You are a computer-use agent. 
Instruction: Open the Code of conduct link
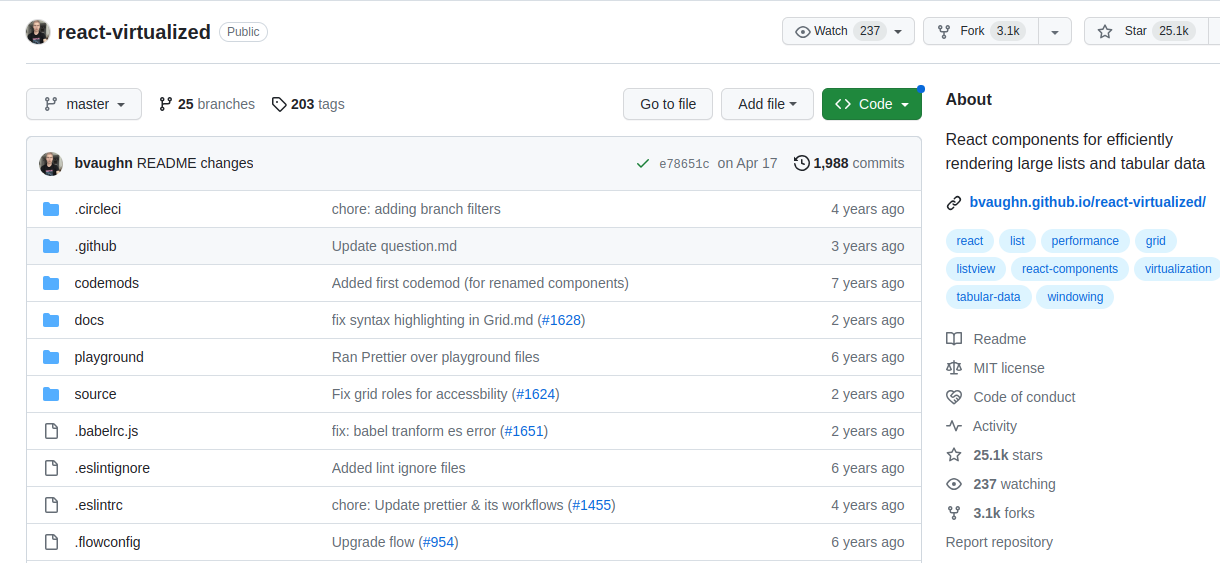click(x=1011, y=397)
